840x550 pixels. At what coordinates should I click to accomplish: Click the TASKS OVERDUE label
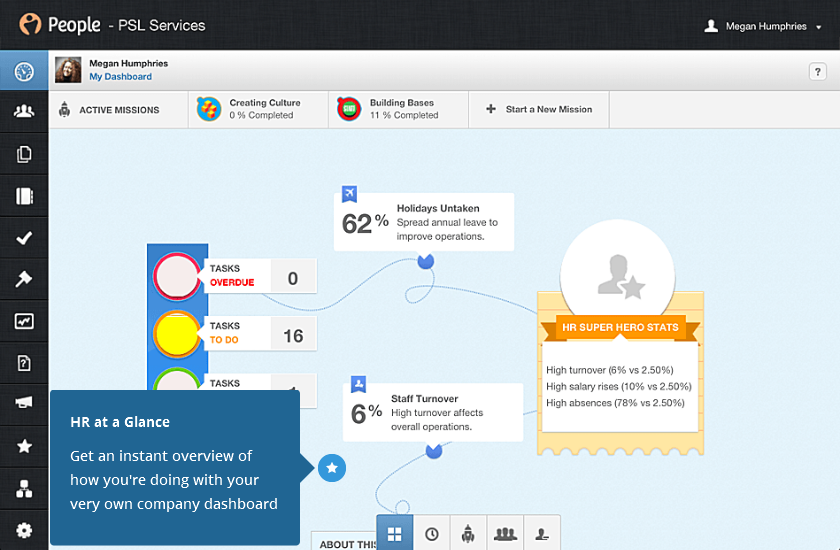(232, 275)
